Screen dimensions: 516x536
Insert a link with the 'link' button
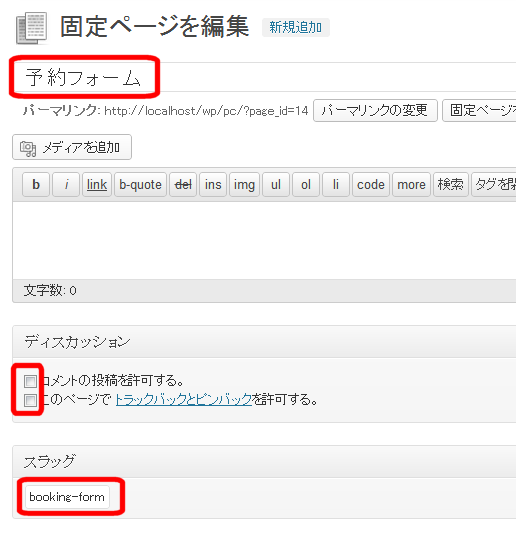tap(97, 185)
